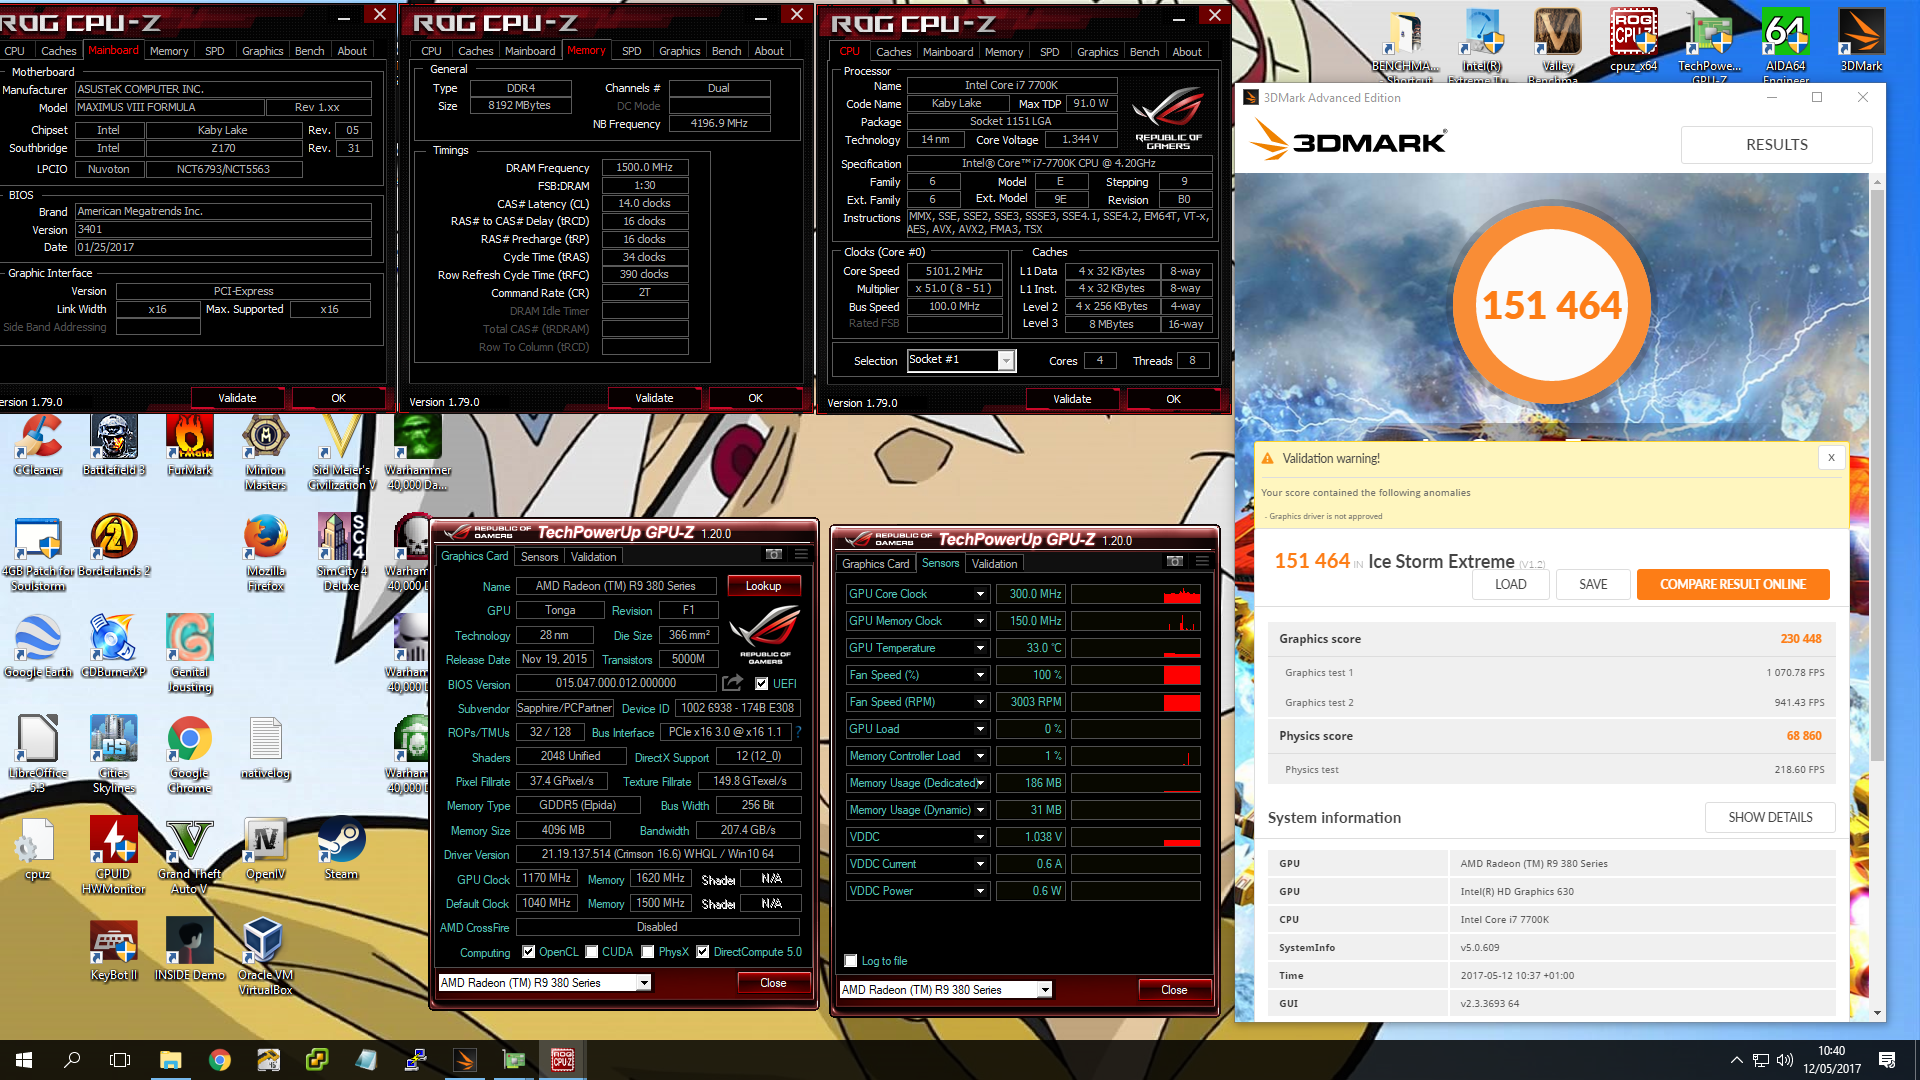The height and width of the screenshot is (1080, 1920).
Task: Open the KeyBot II desktop icon
Action: click(114, 950)
